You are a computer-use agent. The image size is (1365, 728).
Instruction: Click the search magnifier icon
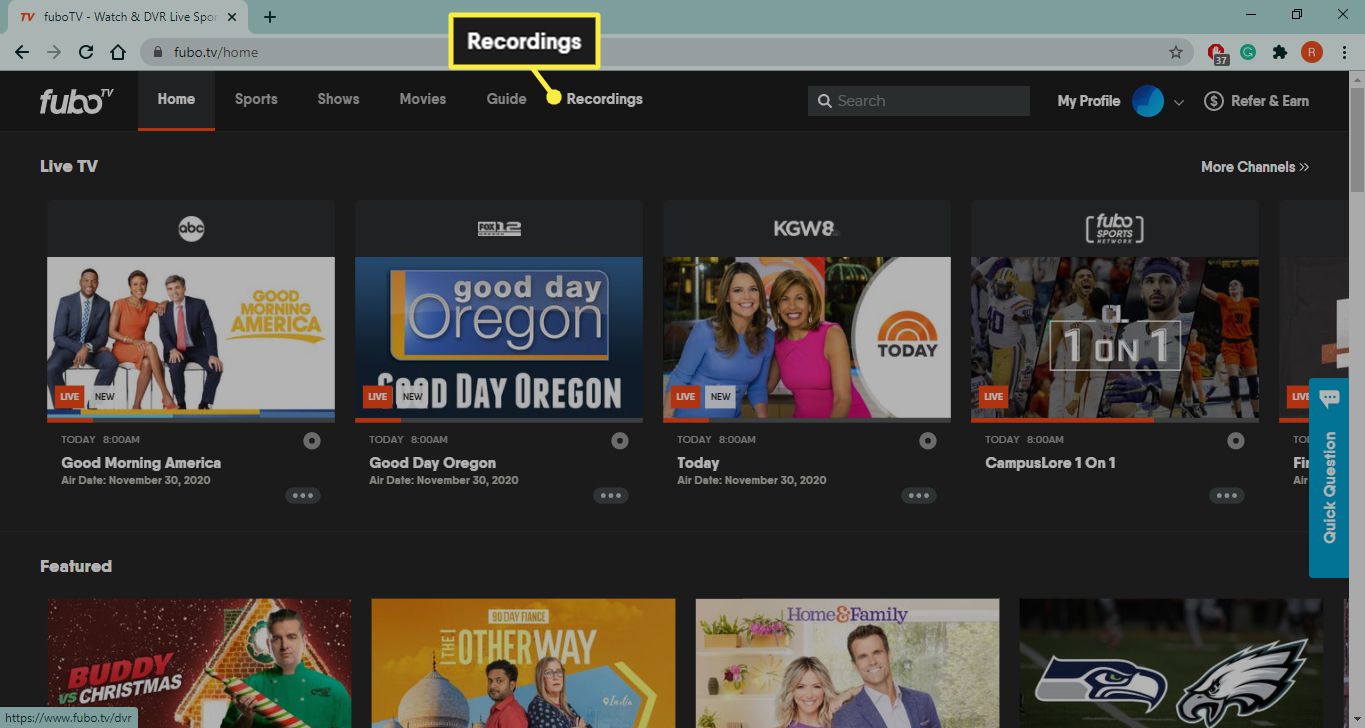(x=825, y=101)
